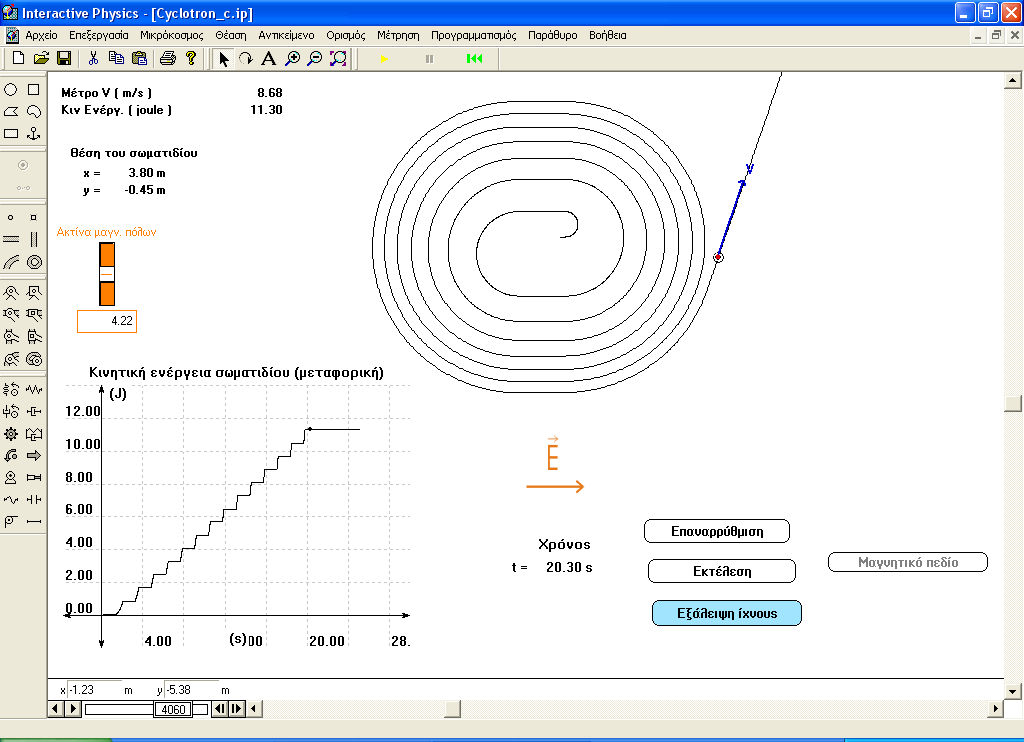1024x742 pixels.
Task: Select the Rotate tool
Action: point(246,59)
